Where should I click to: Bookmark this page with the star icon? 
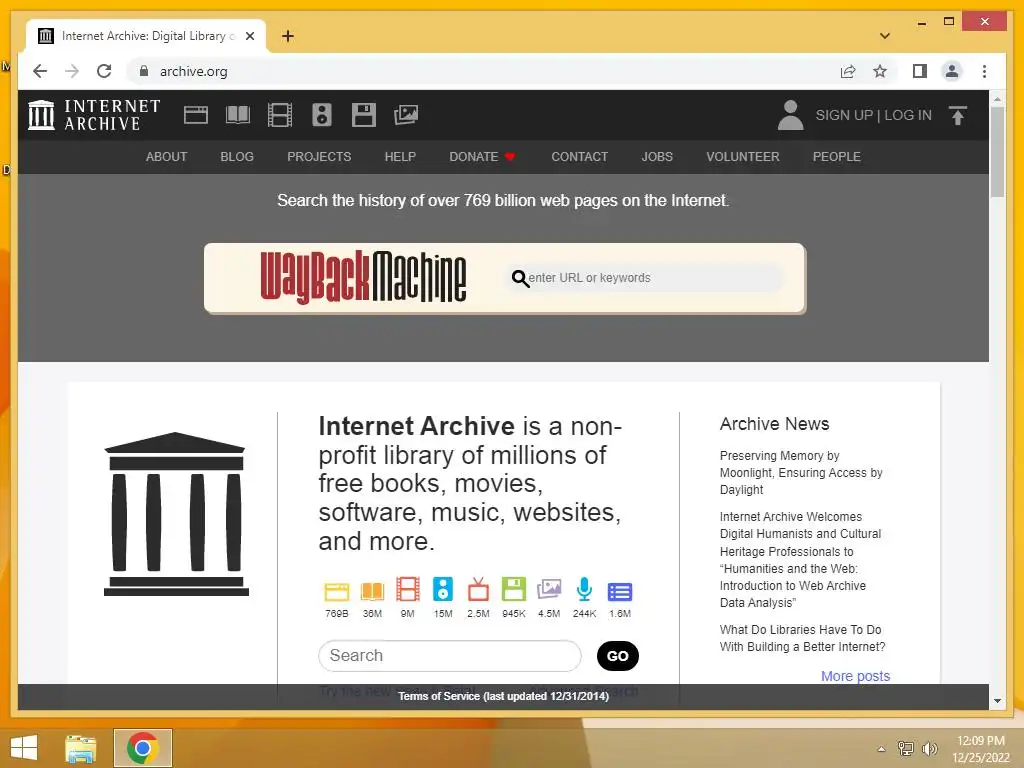pos(880,71)
